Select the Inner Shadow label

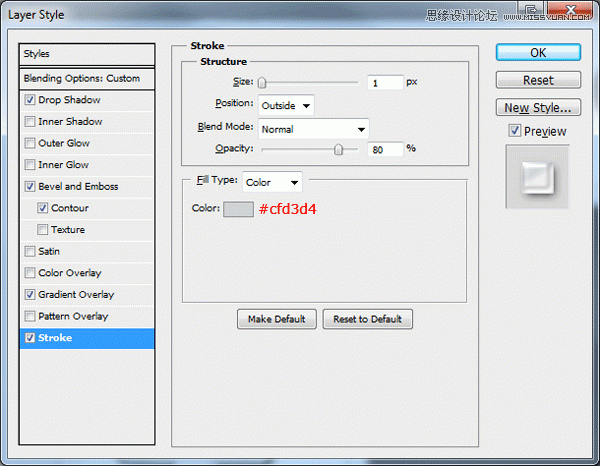coord(70,122)
